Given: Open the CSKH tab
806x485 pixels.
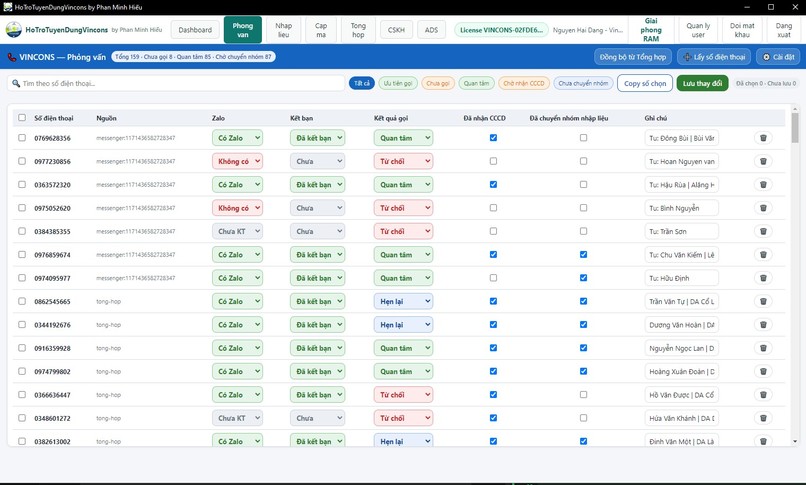Looking at the screenshot, I should pos(396,30).
